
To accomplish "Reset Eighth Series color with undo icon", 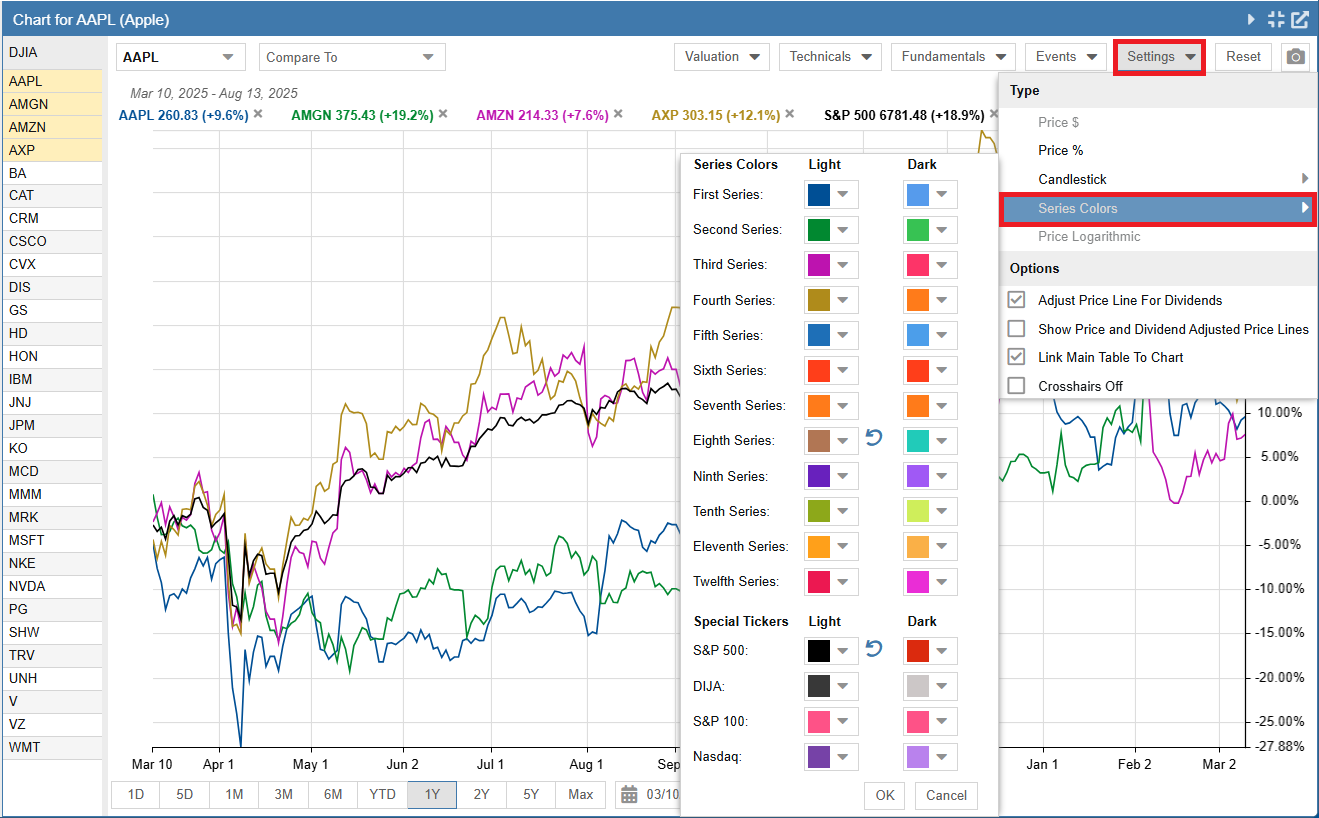I will coord(874,438).
